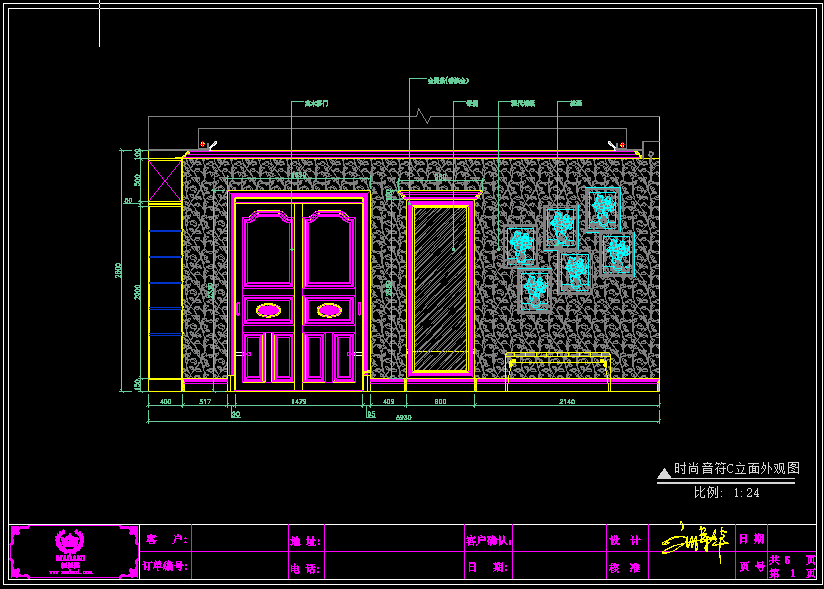Click the 地址 field label
Image resolution: width=824 pixels, height=589 pixels.
tap(305, 541)
